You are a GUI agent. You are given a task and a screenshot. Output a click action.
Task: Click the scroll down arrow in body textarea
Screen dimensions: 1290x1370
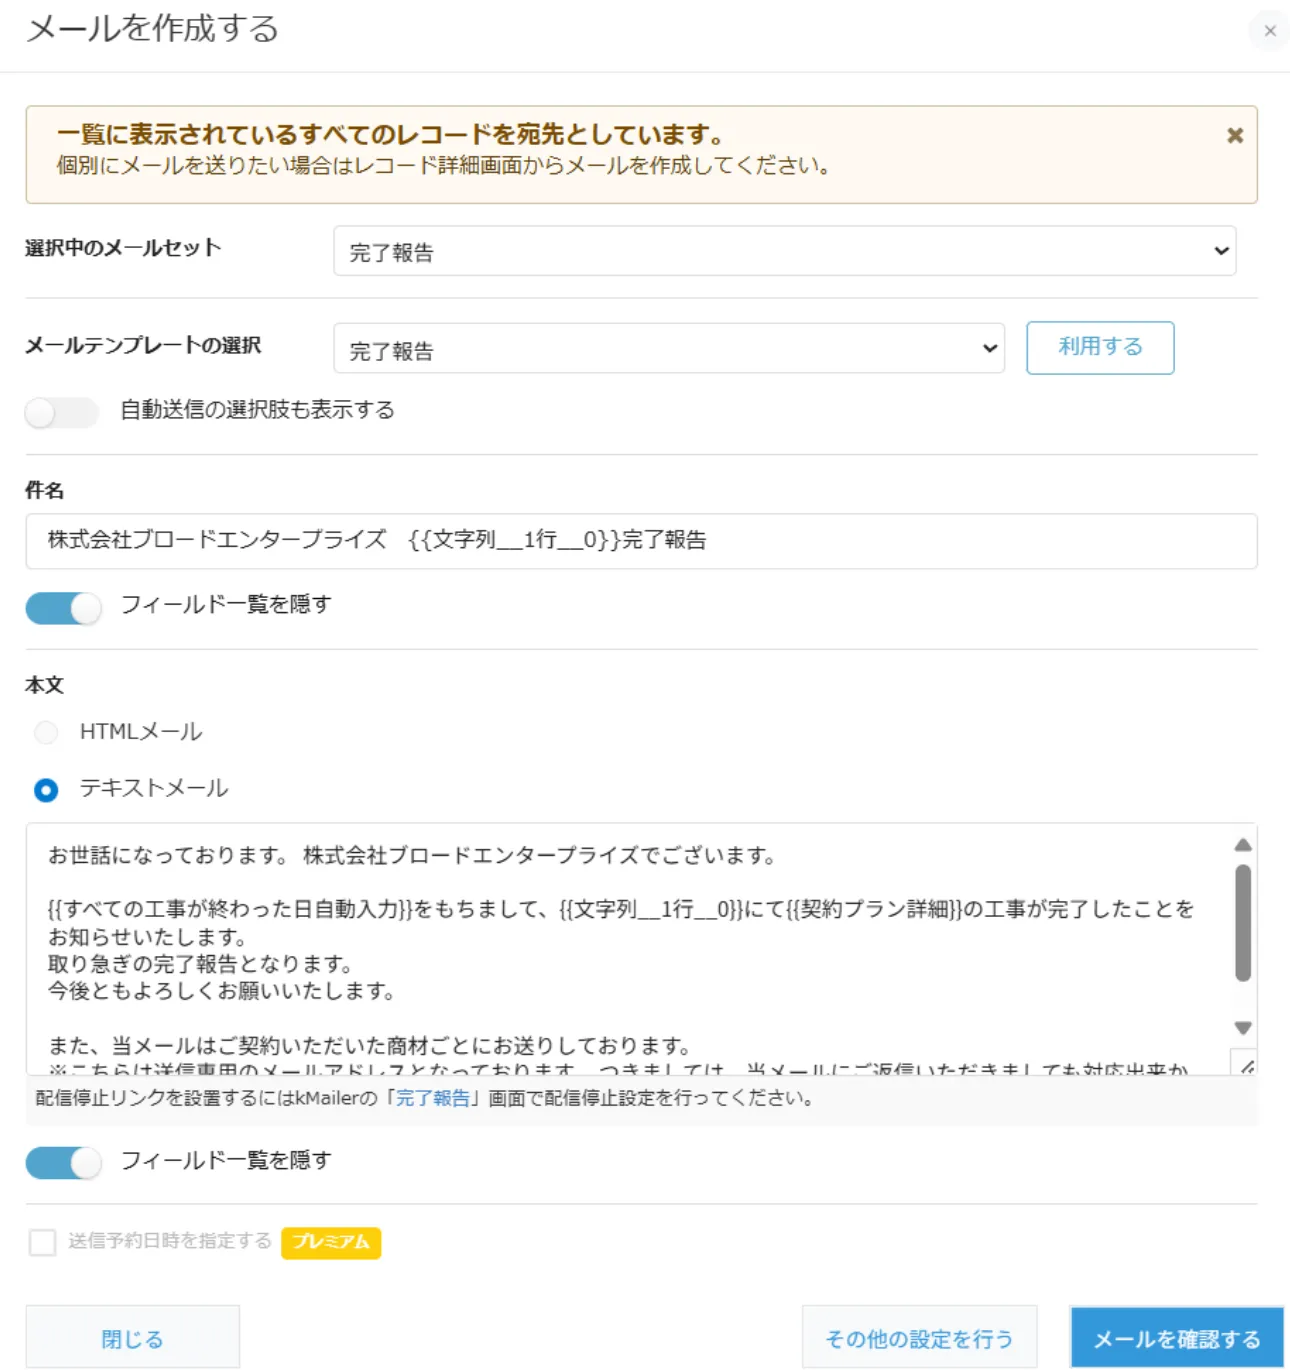[1243, 1028]
